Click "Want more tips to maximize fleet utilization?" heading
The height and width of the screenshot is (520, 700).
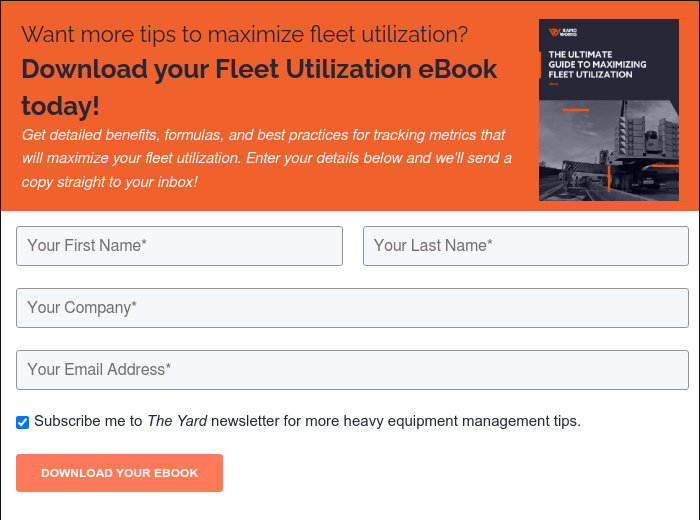[x=245, y=34]
